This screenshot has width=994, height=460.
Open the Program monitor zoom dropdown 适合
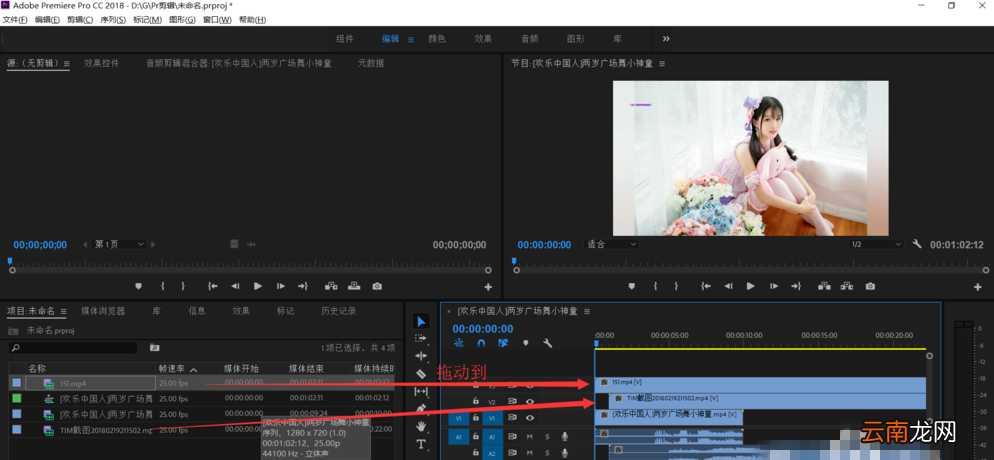click(x=611, y=244)
